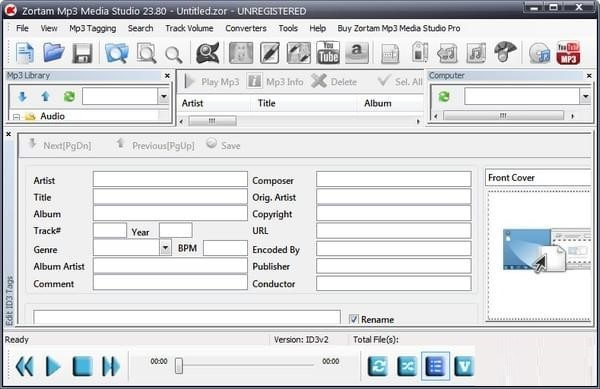This screenshot has width=600, height=389.
Task: Refresh the Mp3 Library with green icon
Action: pos(69,96)
